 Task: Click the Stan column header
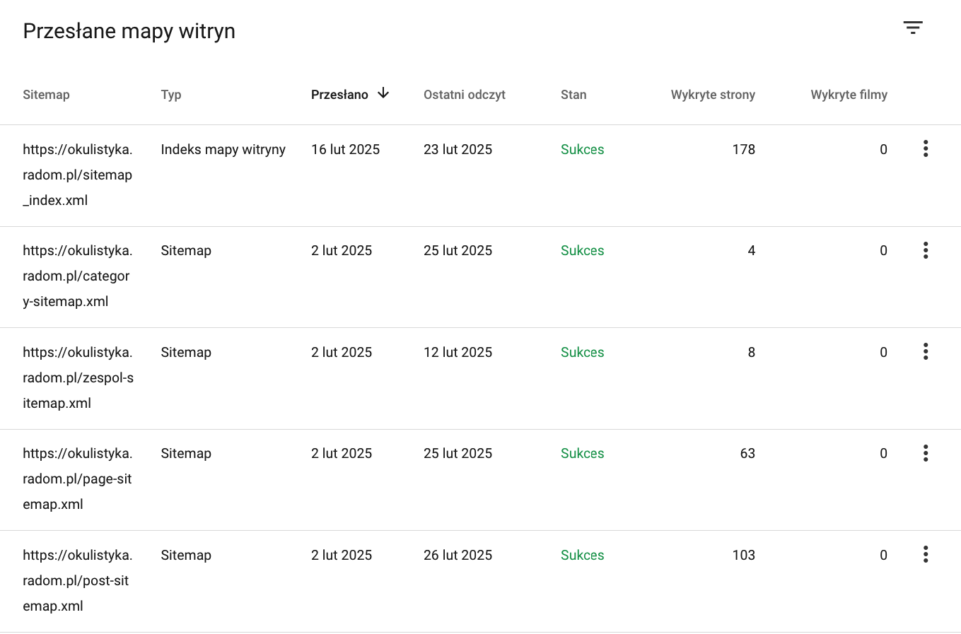coord(573,95)
